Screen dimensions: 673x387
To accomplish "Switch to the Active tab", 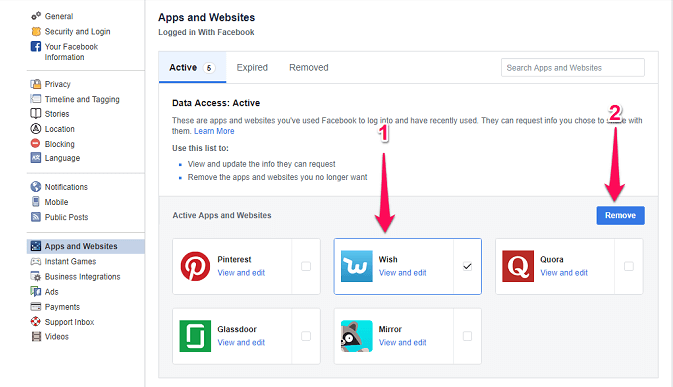I will click(x=192, y=67).
